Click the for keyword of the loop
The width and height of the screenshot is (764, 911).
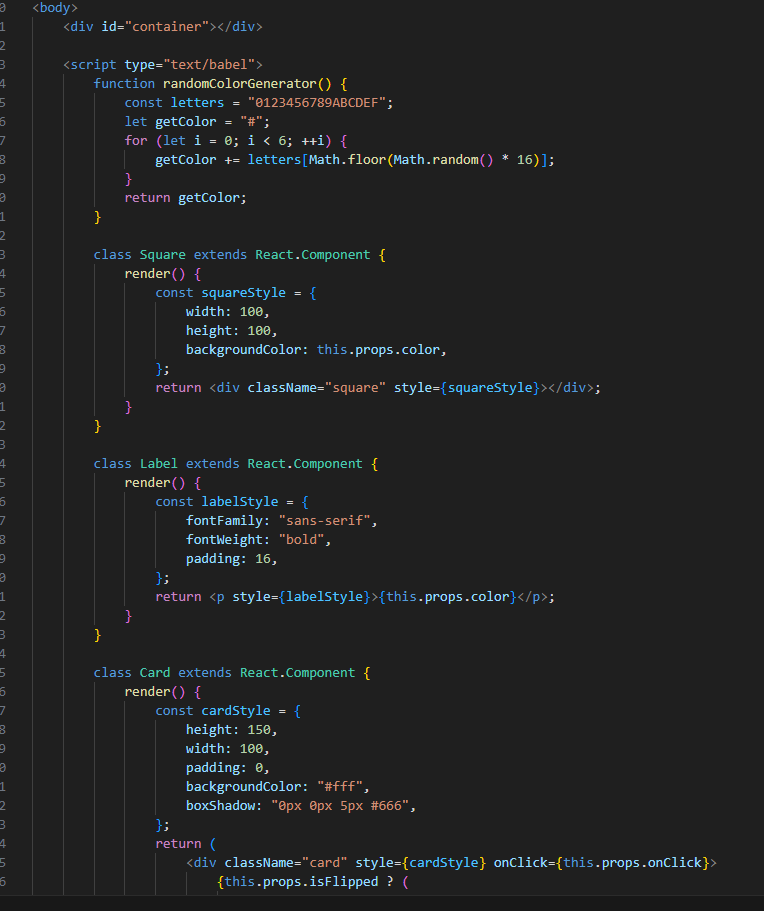point(136,141)
